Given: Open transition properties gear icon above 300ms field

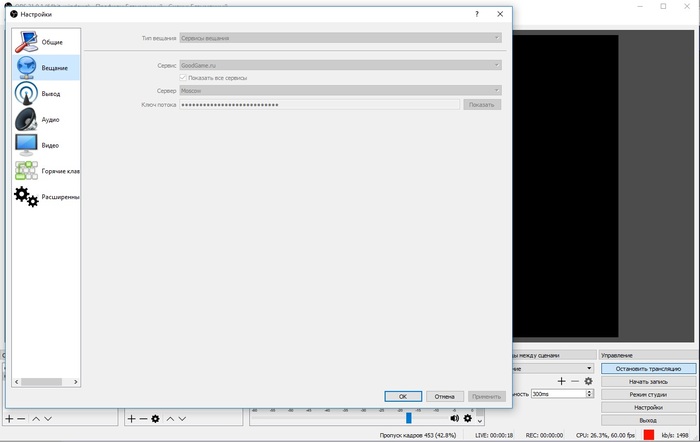Looking at the screenshot, I should click(x=588, y=381).
